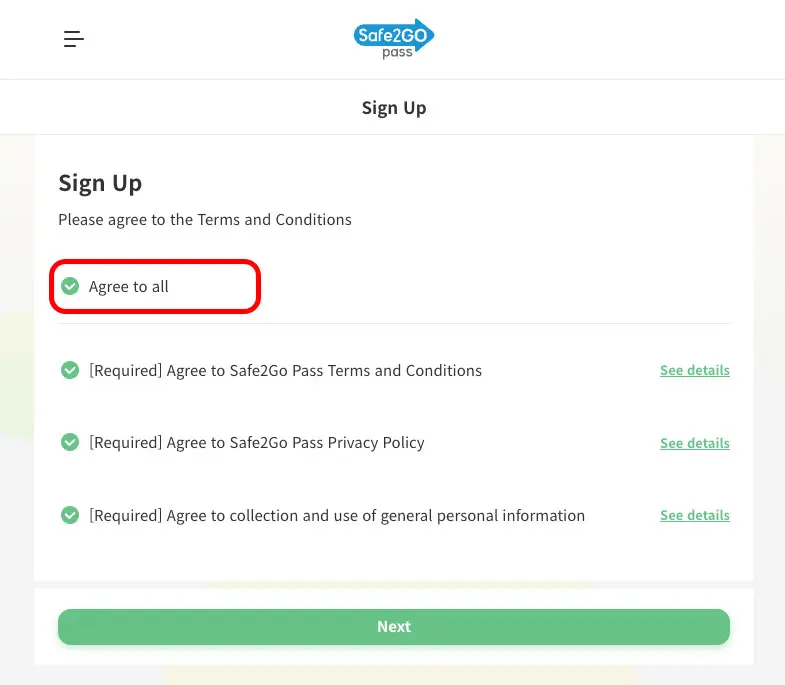The width and height of the screenshot is (785, 685).
Task: Select the Safe2Go Pass Terms and Conditions label
Action: coord(285,370)
